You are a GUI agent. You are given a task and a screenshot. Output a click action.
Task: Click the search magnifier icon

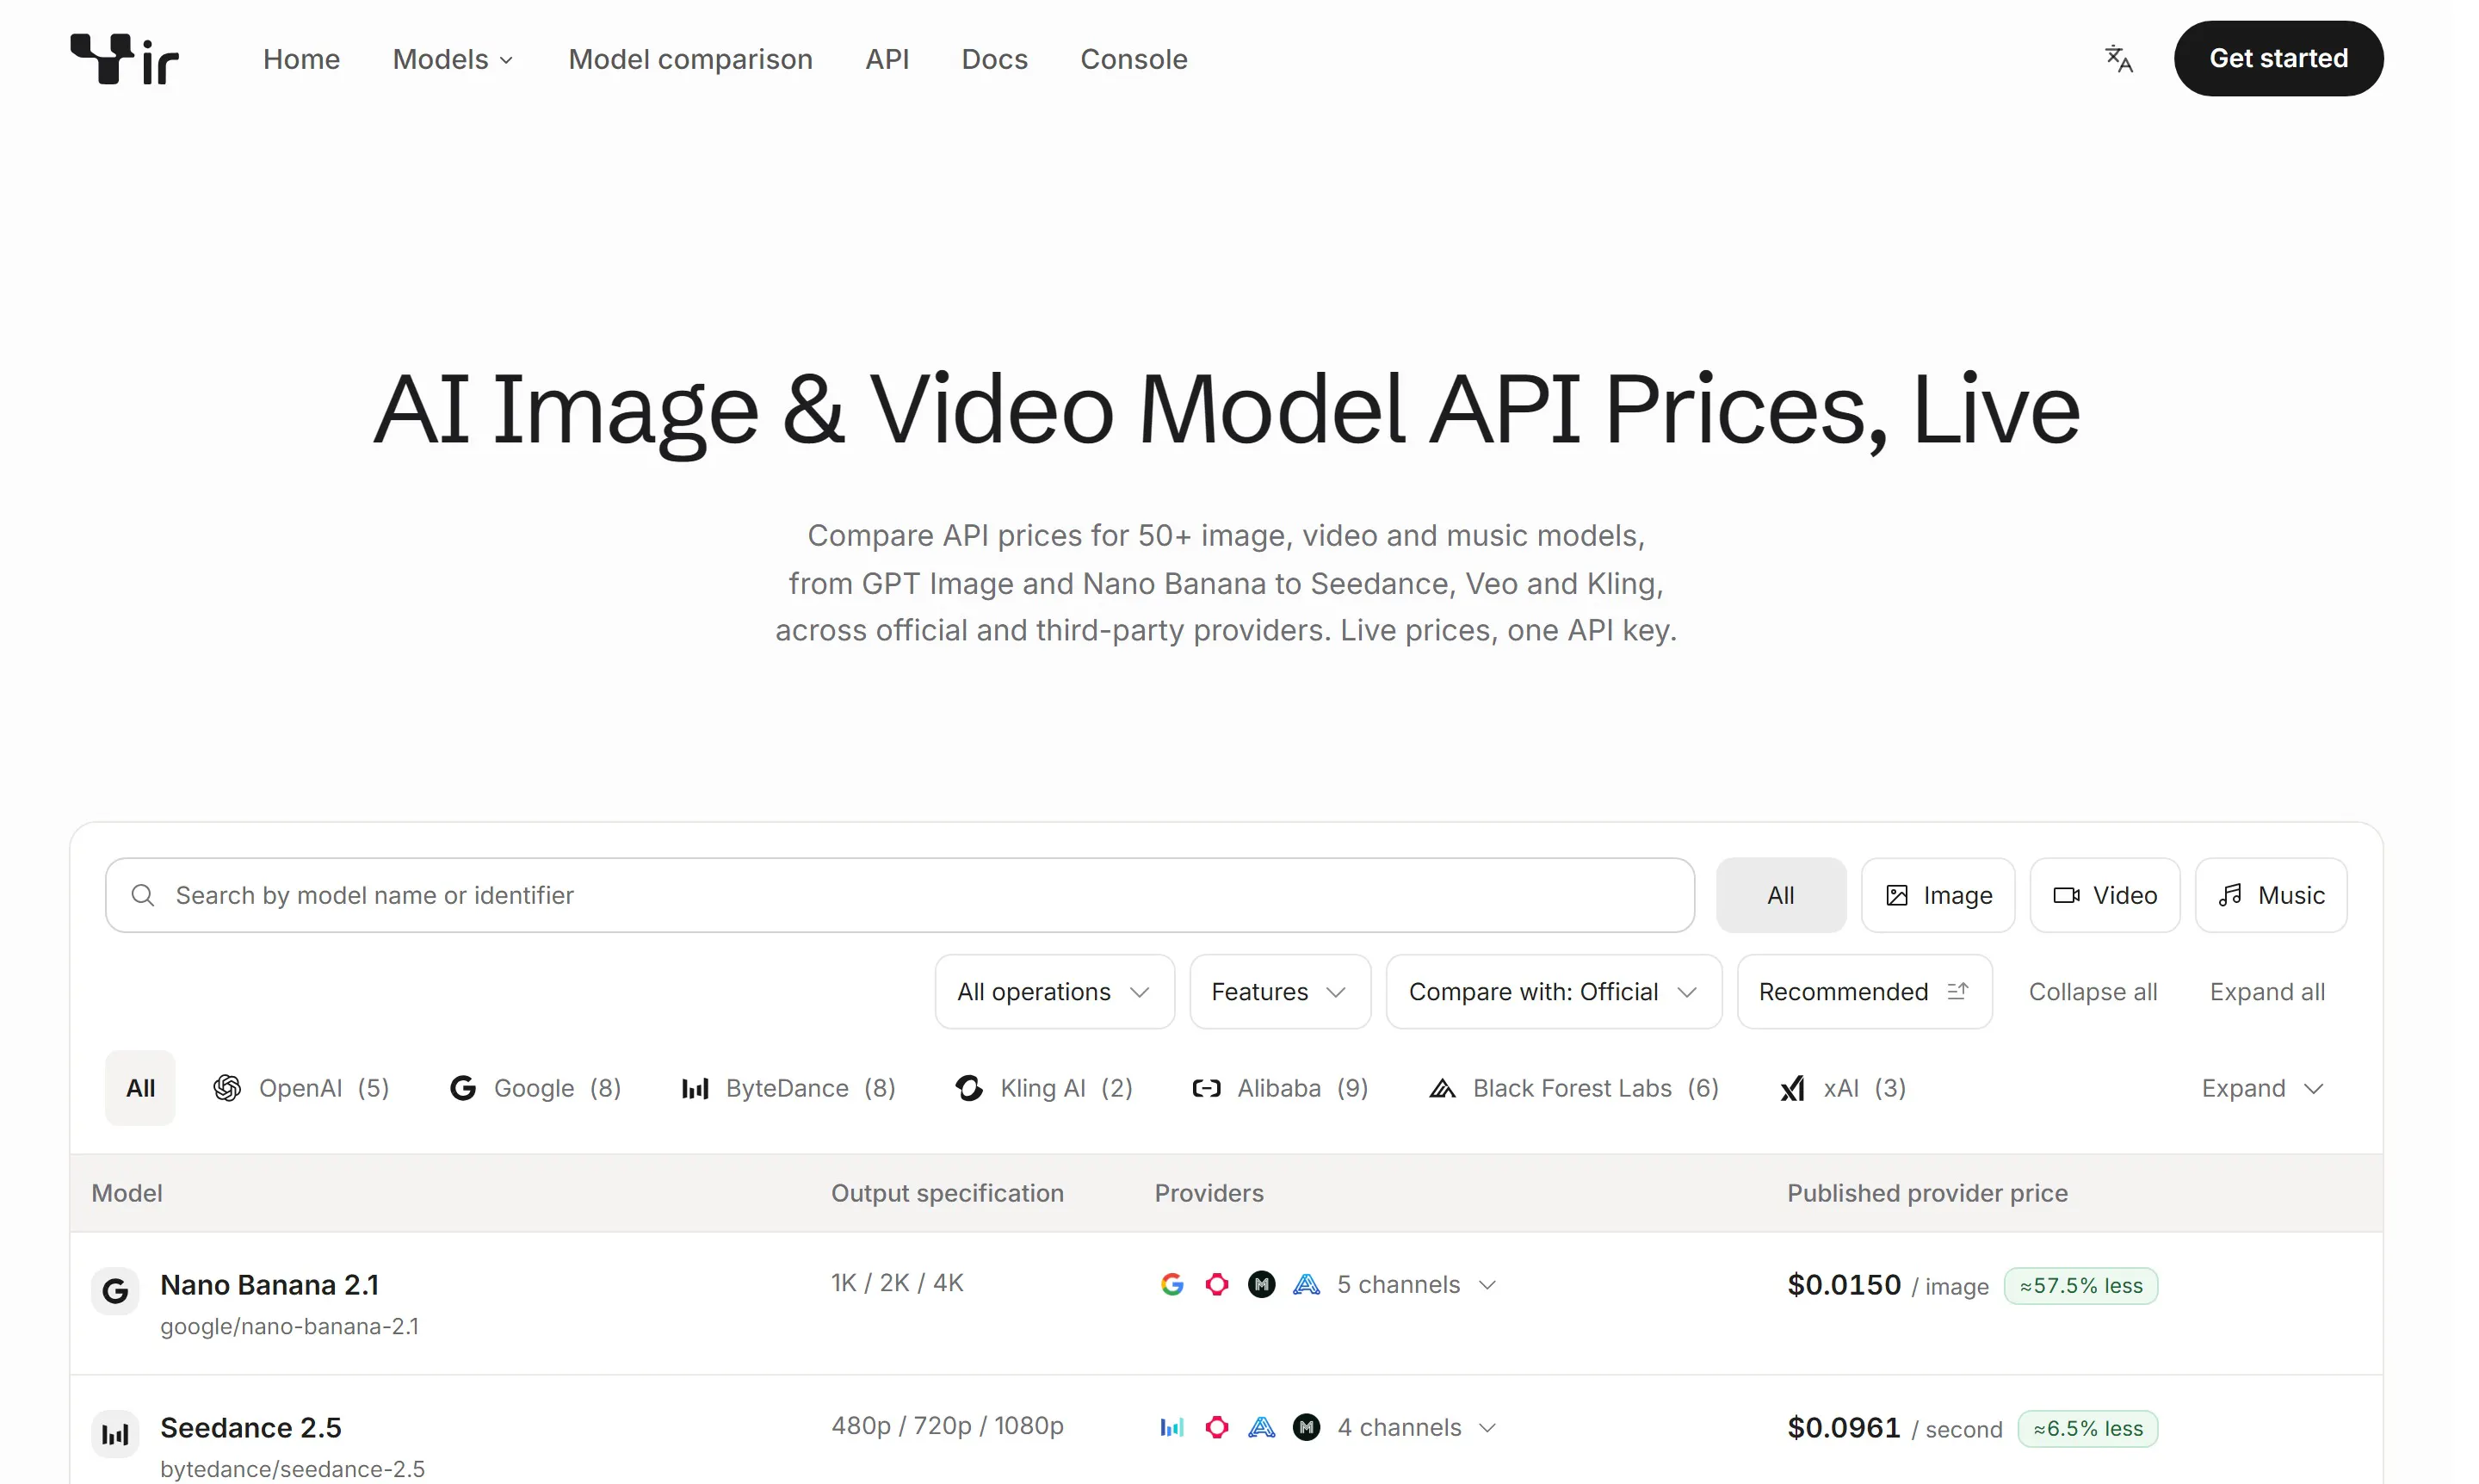click(x=143, y=895)
